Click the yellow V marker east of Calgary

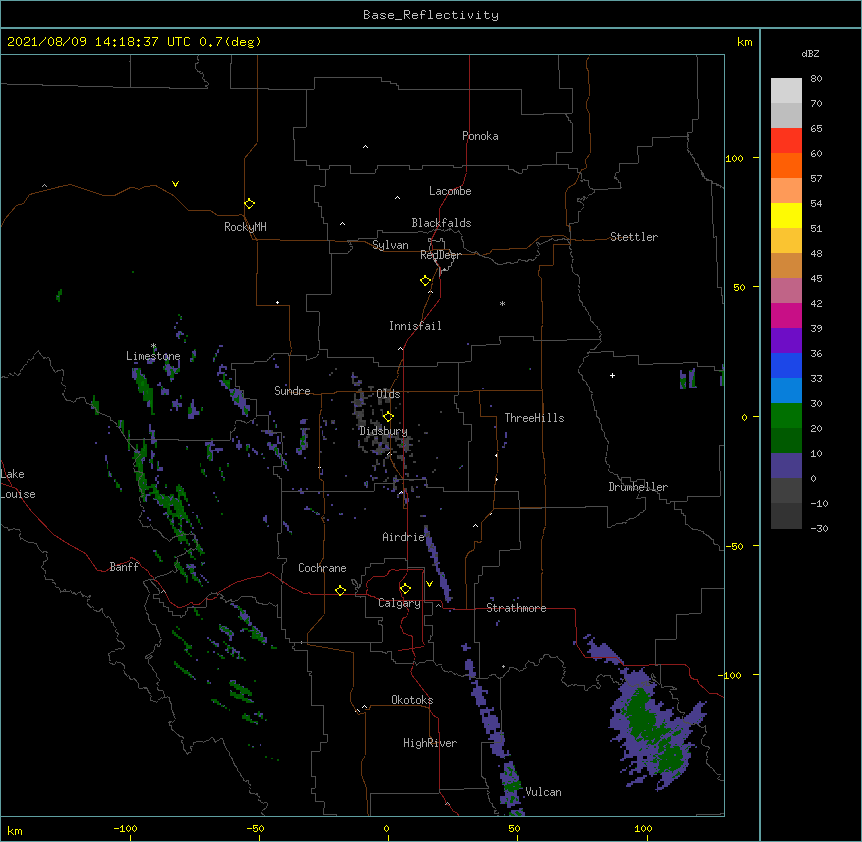point(429,584)
